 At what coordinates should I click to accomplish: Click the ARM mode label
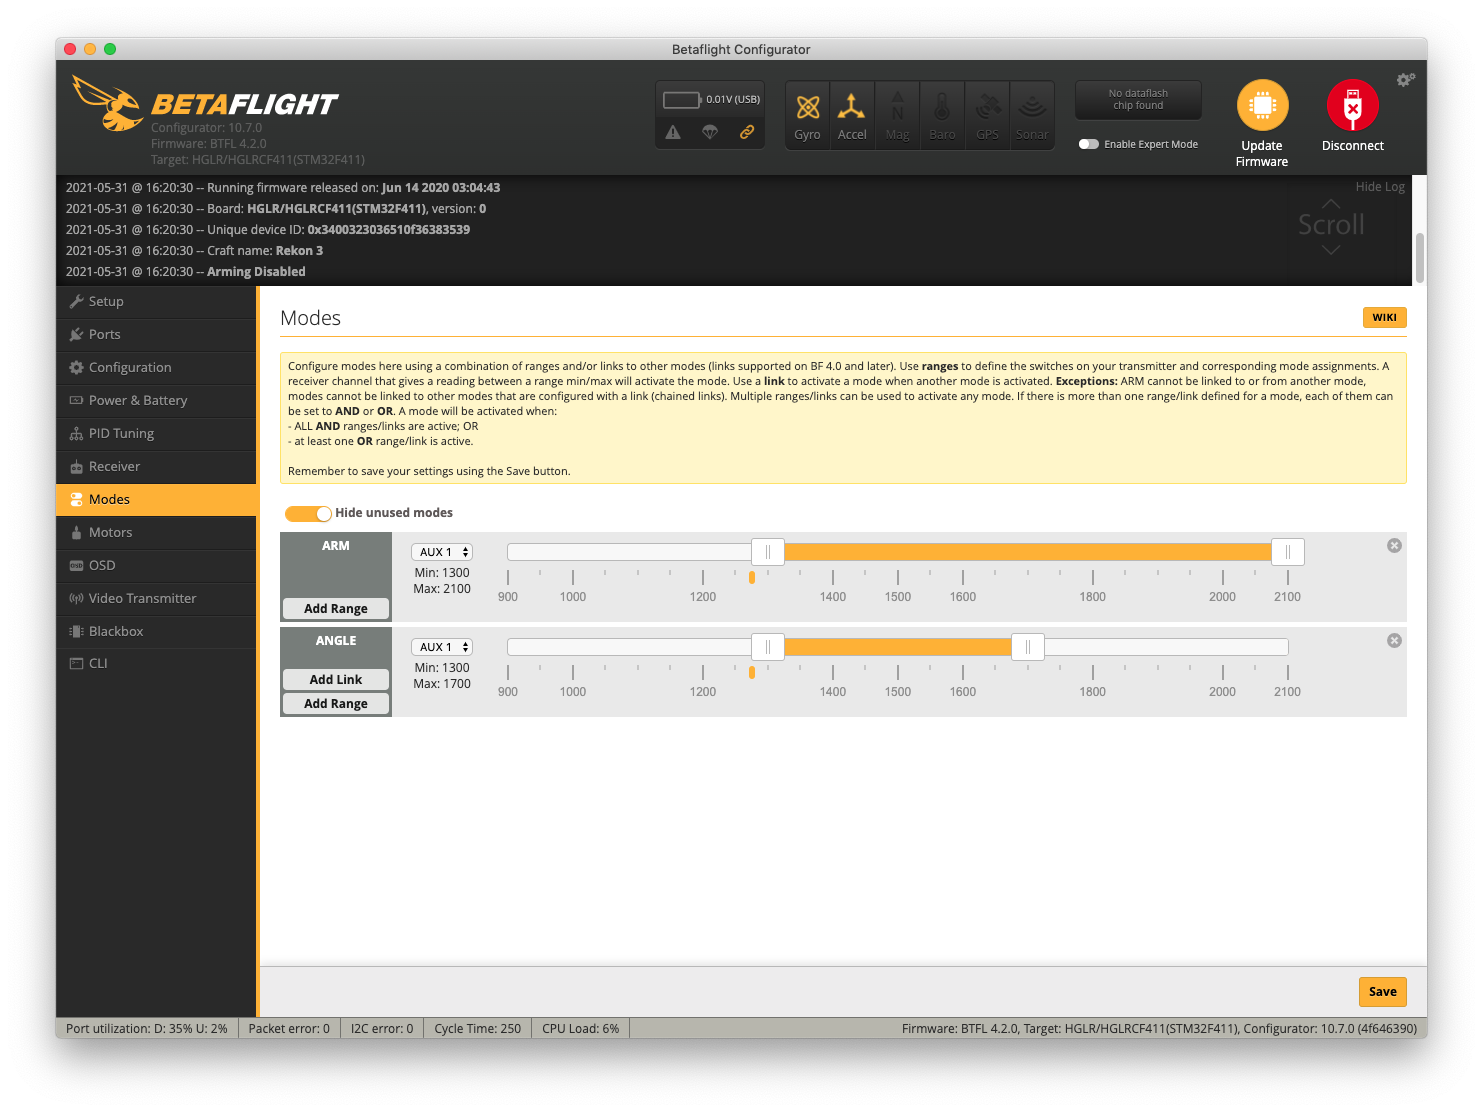[336, 546]
